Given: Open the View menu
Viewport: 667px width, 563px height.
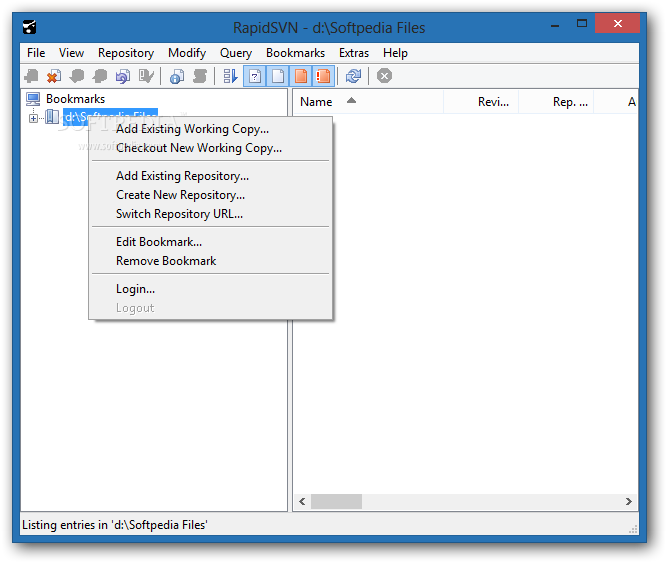Looking at the screenshot, I should pyautogui.click(x=71, y=53).
